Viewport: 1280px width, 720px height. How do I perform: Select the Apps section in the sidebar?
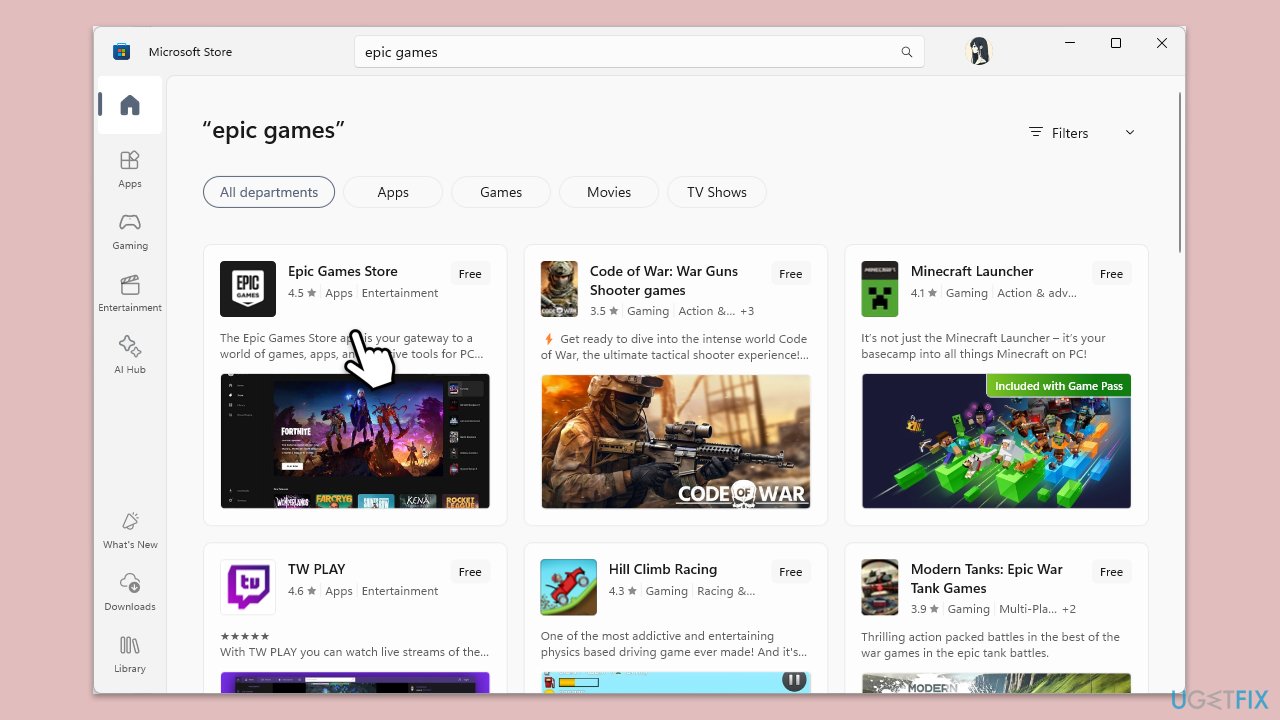[129, 170]
